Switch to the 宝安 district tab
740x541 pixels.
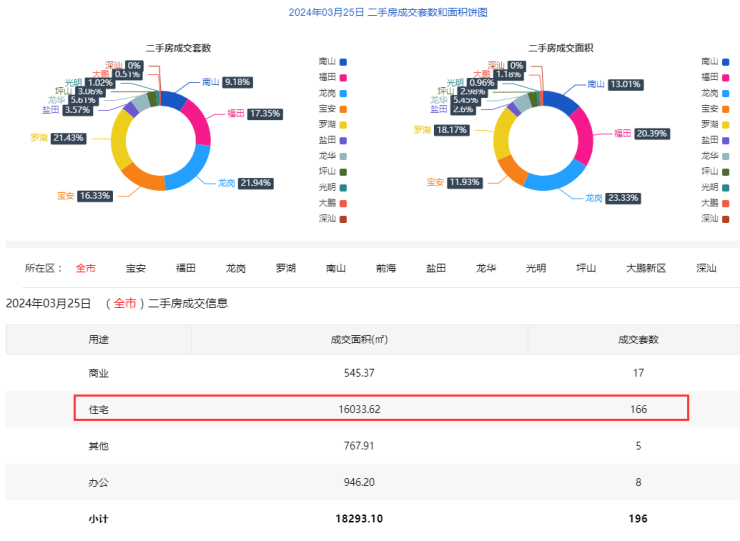coord(136,268)
